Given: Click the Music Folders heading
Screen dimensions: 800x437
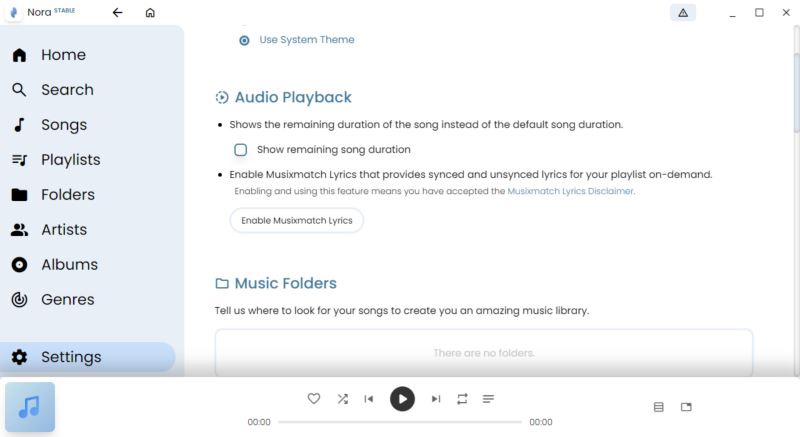Looking at the screenshot, I should 286,284.
